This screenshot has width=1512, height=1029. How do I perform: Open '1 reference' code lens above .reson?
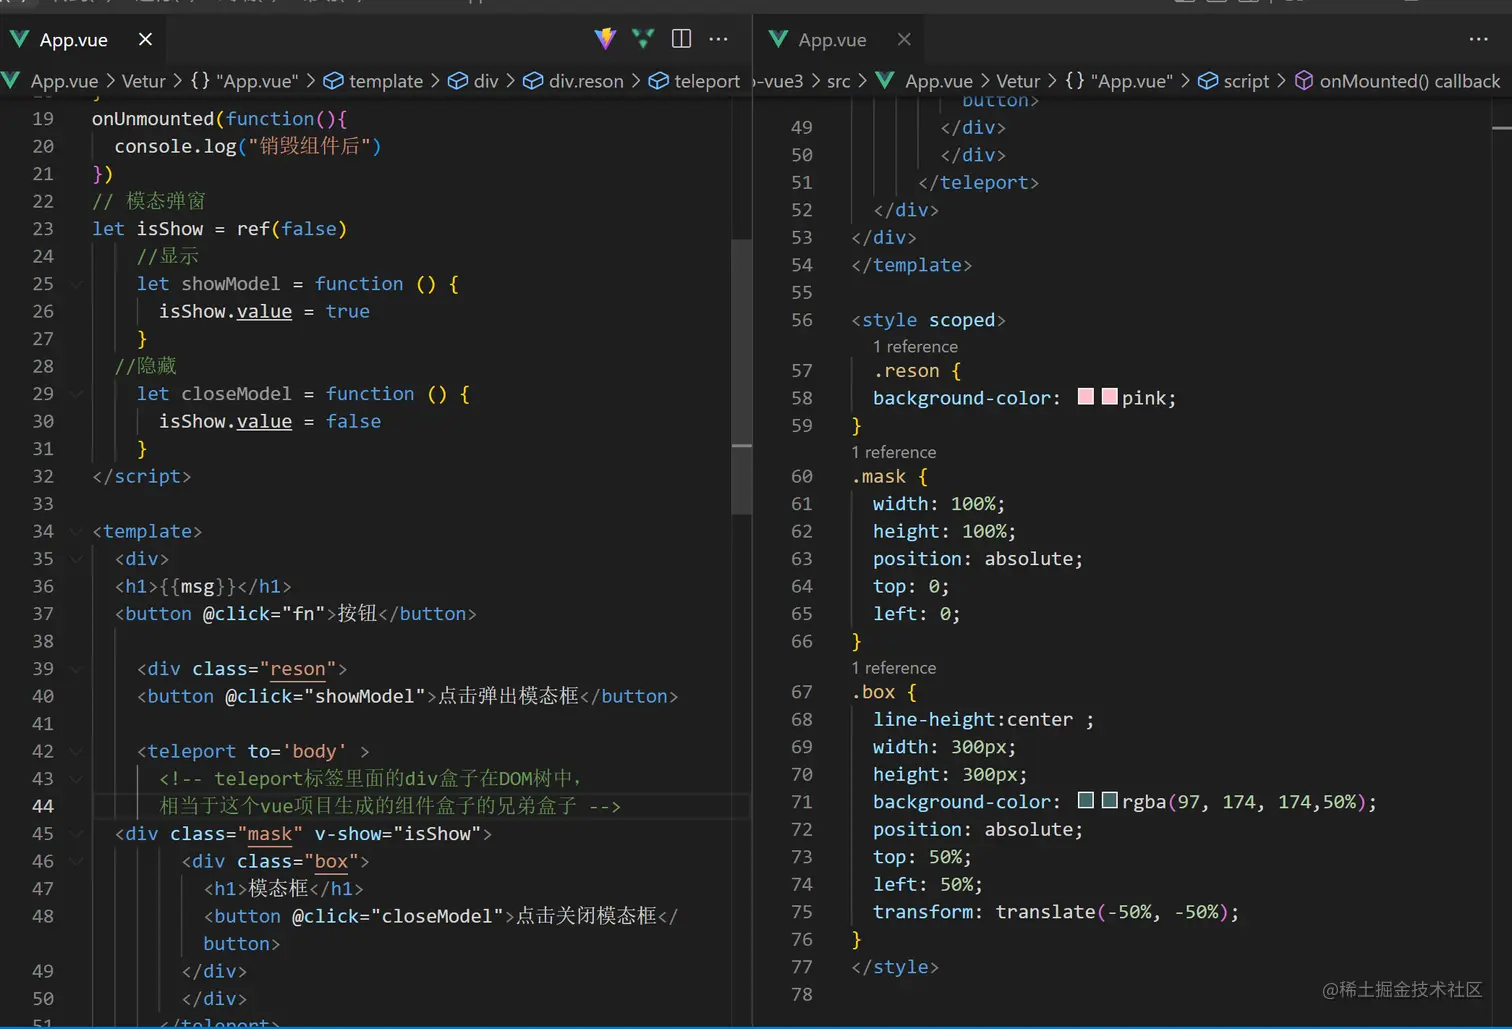915,347
